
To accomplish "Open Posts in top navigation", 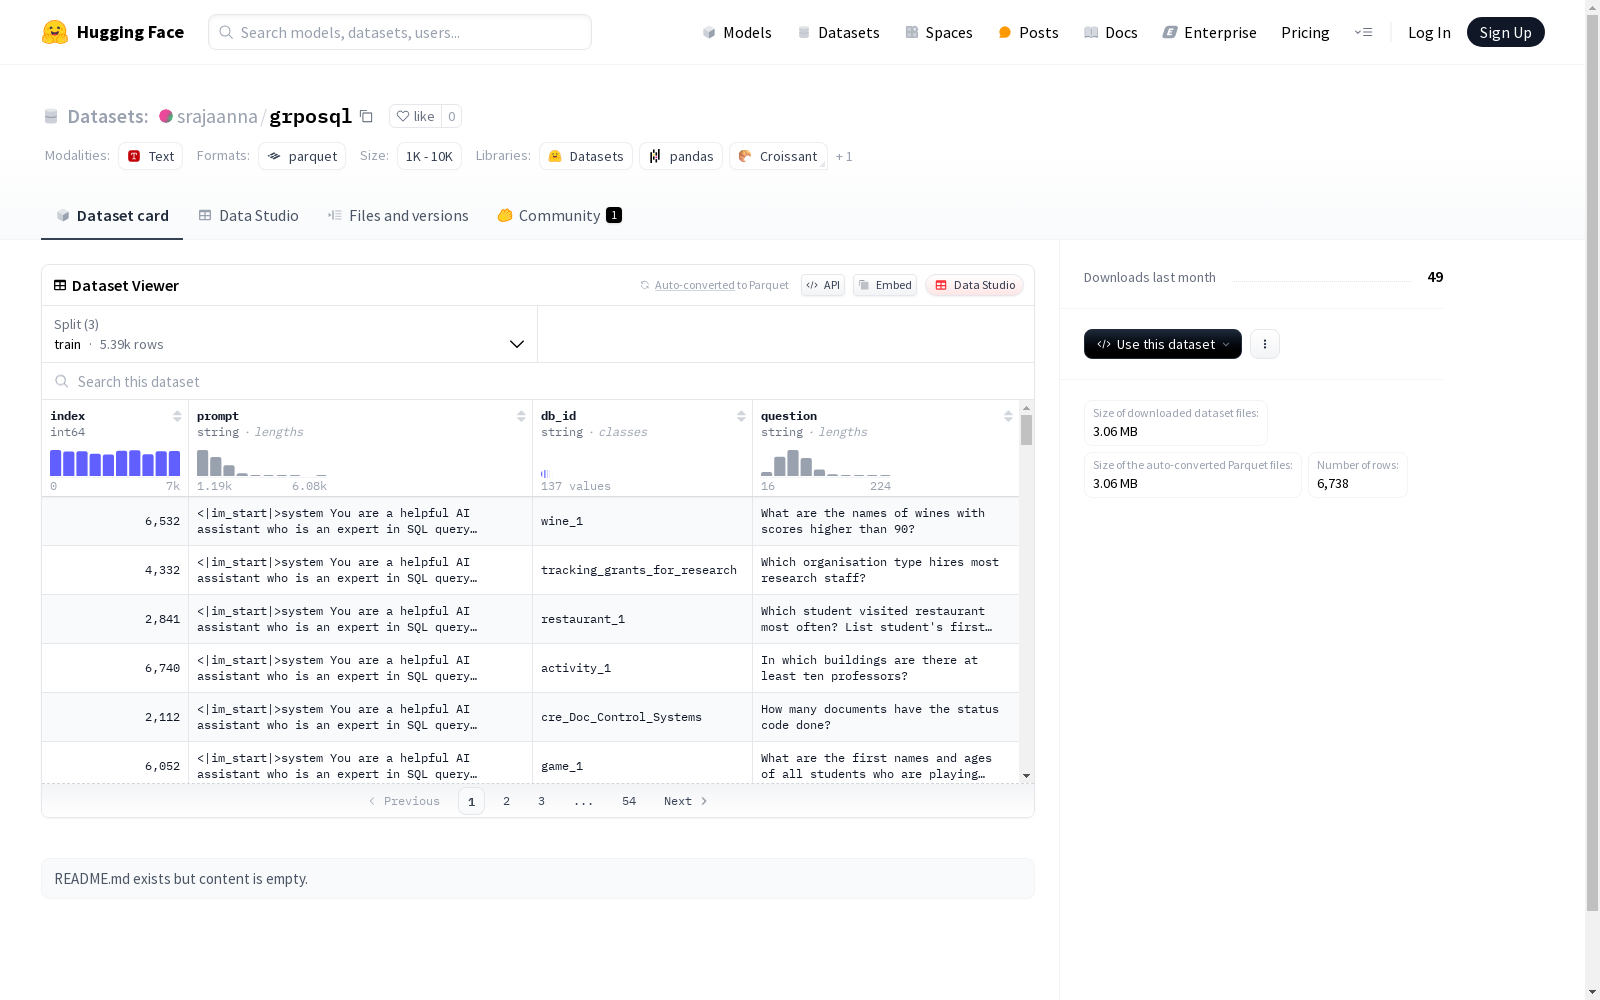I will point(1028,32).
